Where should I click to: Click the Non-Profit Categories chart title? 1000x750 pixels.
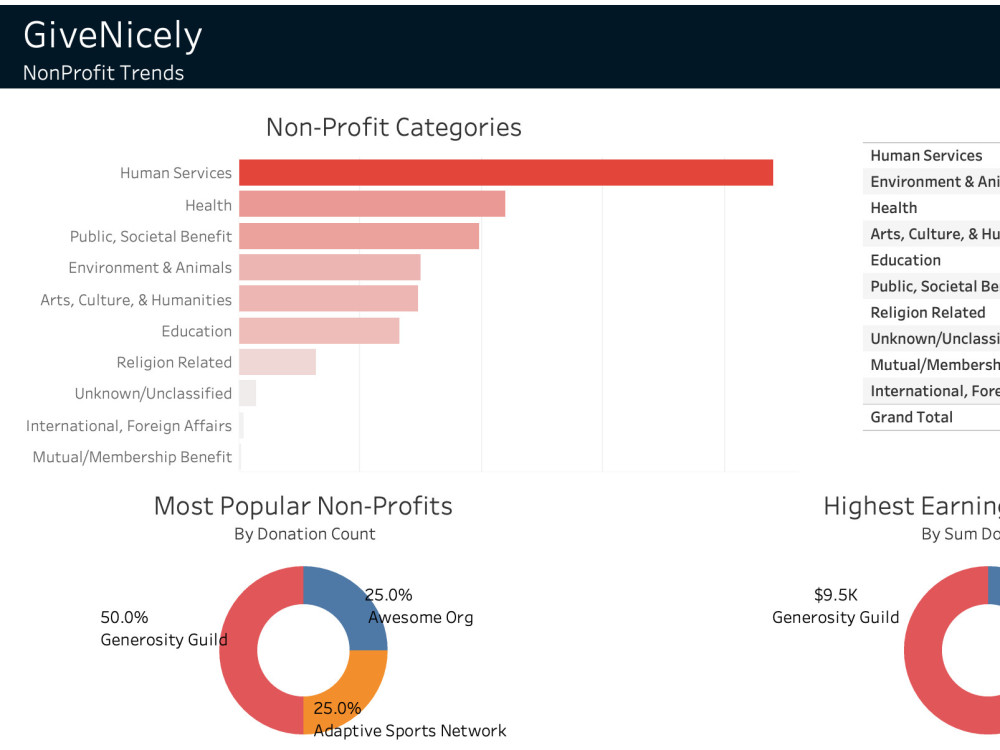(393, 127)
